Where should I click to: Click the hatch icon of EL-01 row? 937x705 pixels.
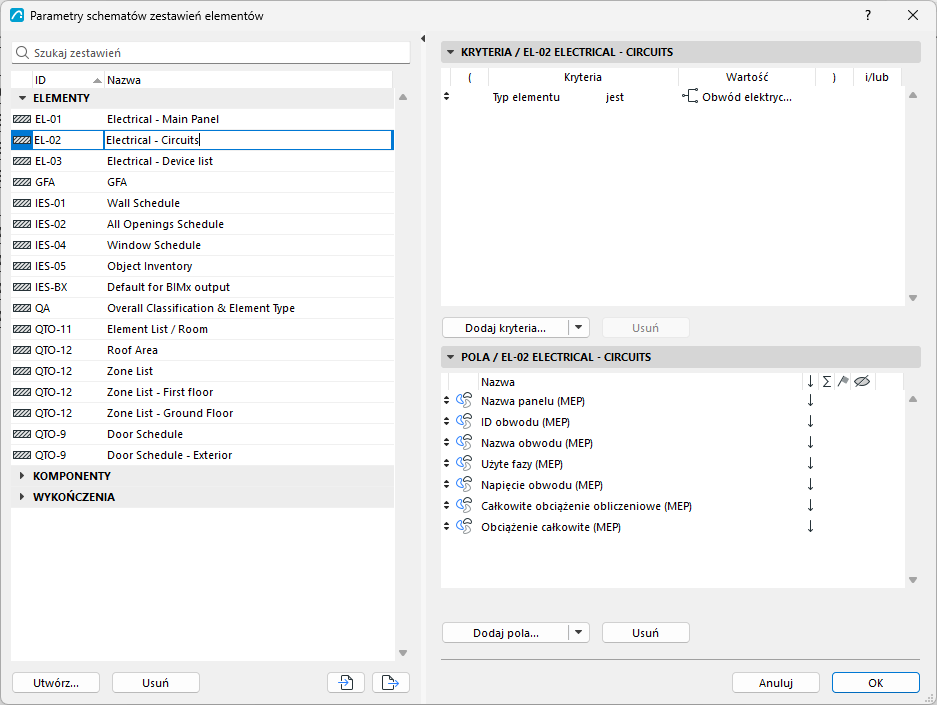tap(22, 119)
